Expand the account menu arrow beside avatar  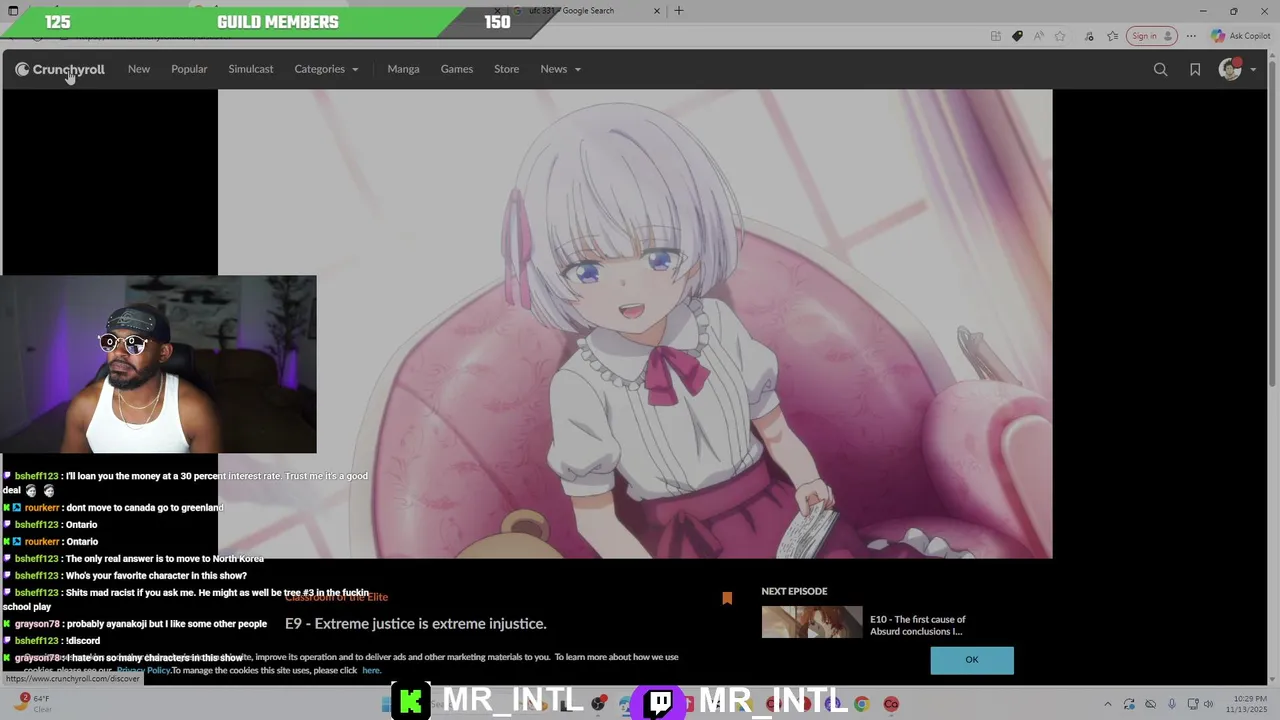[x=1253, y=70]
